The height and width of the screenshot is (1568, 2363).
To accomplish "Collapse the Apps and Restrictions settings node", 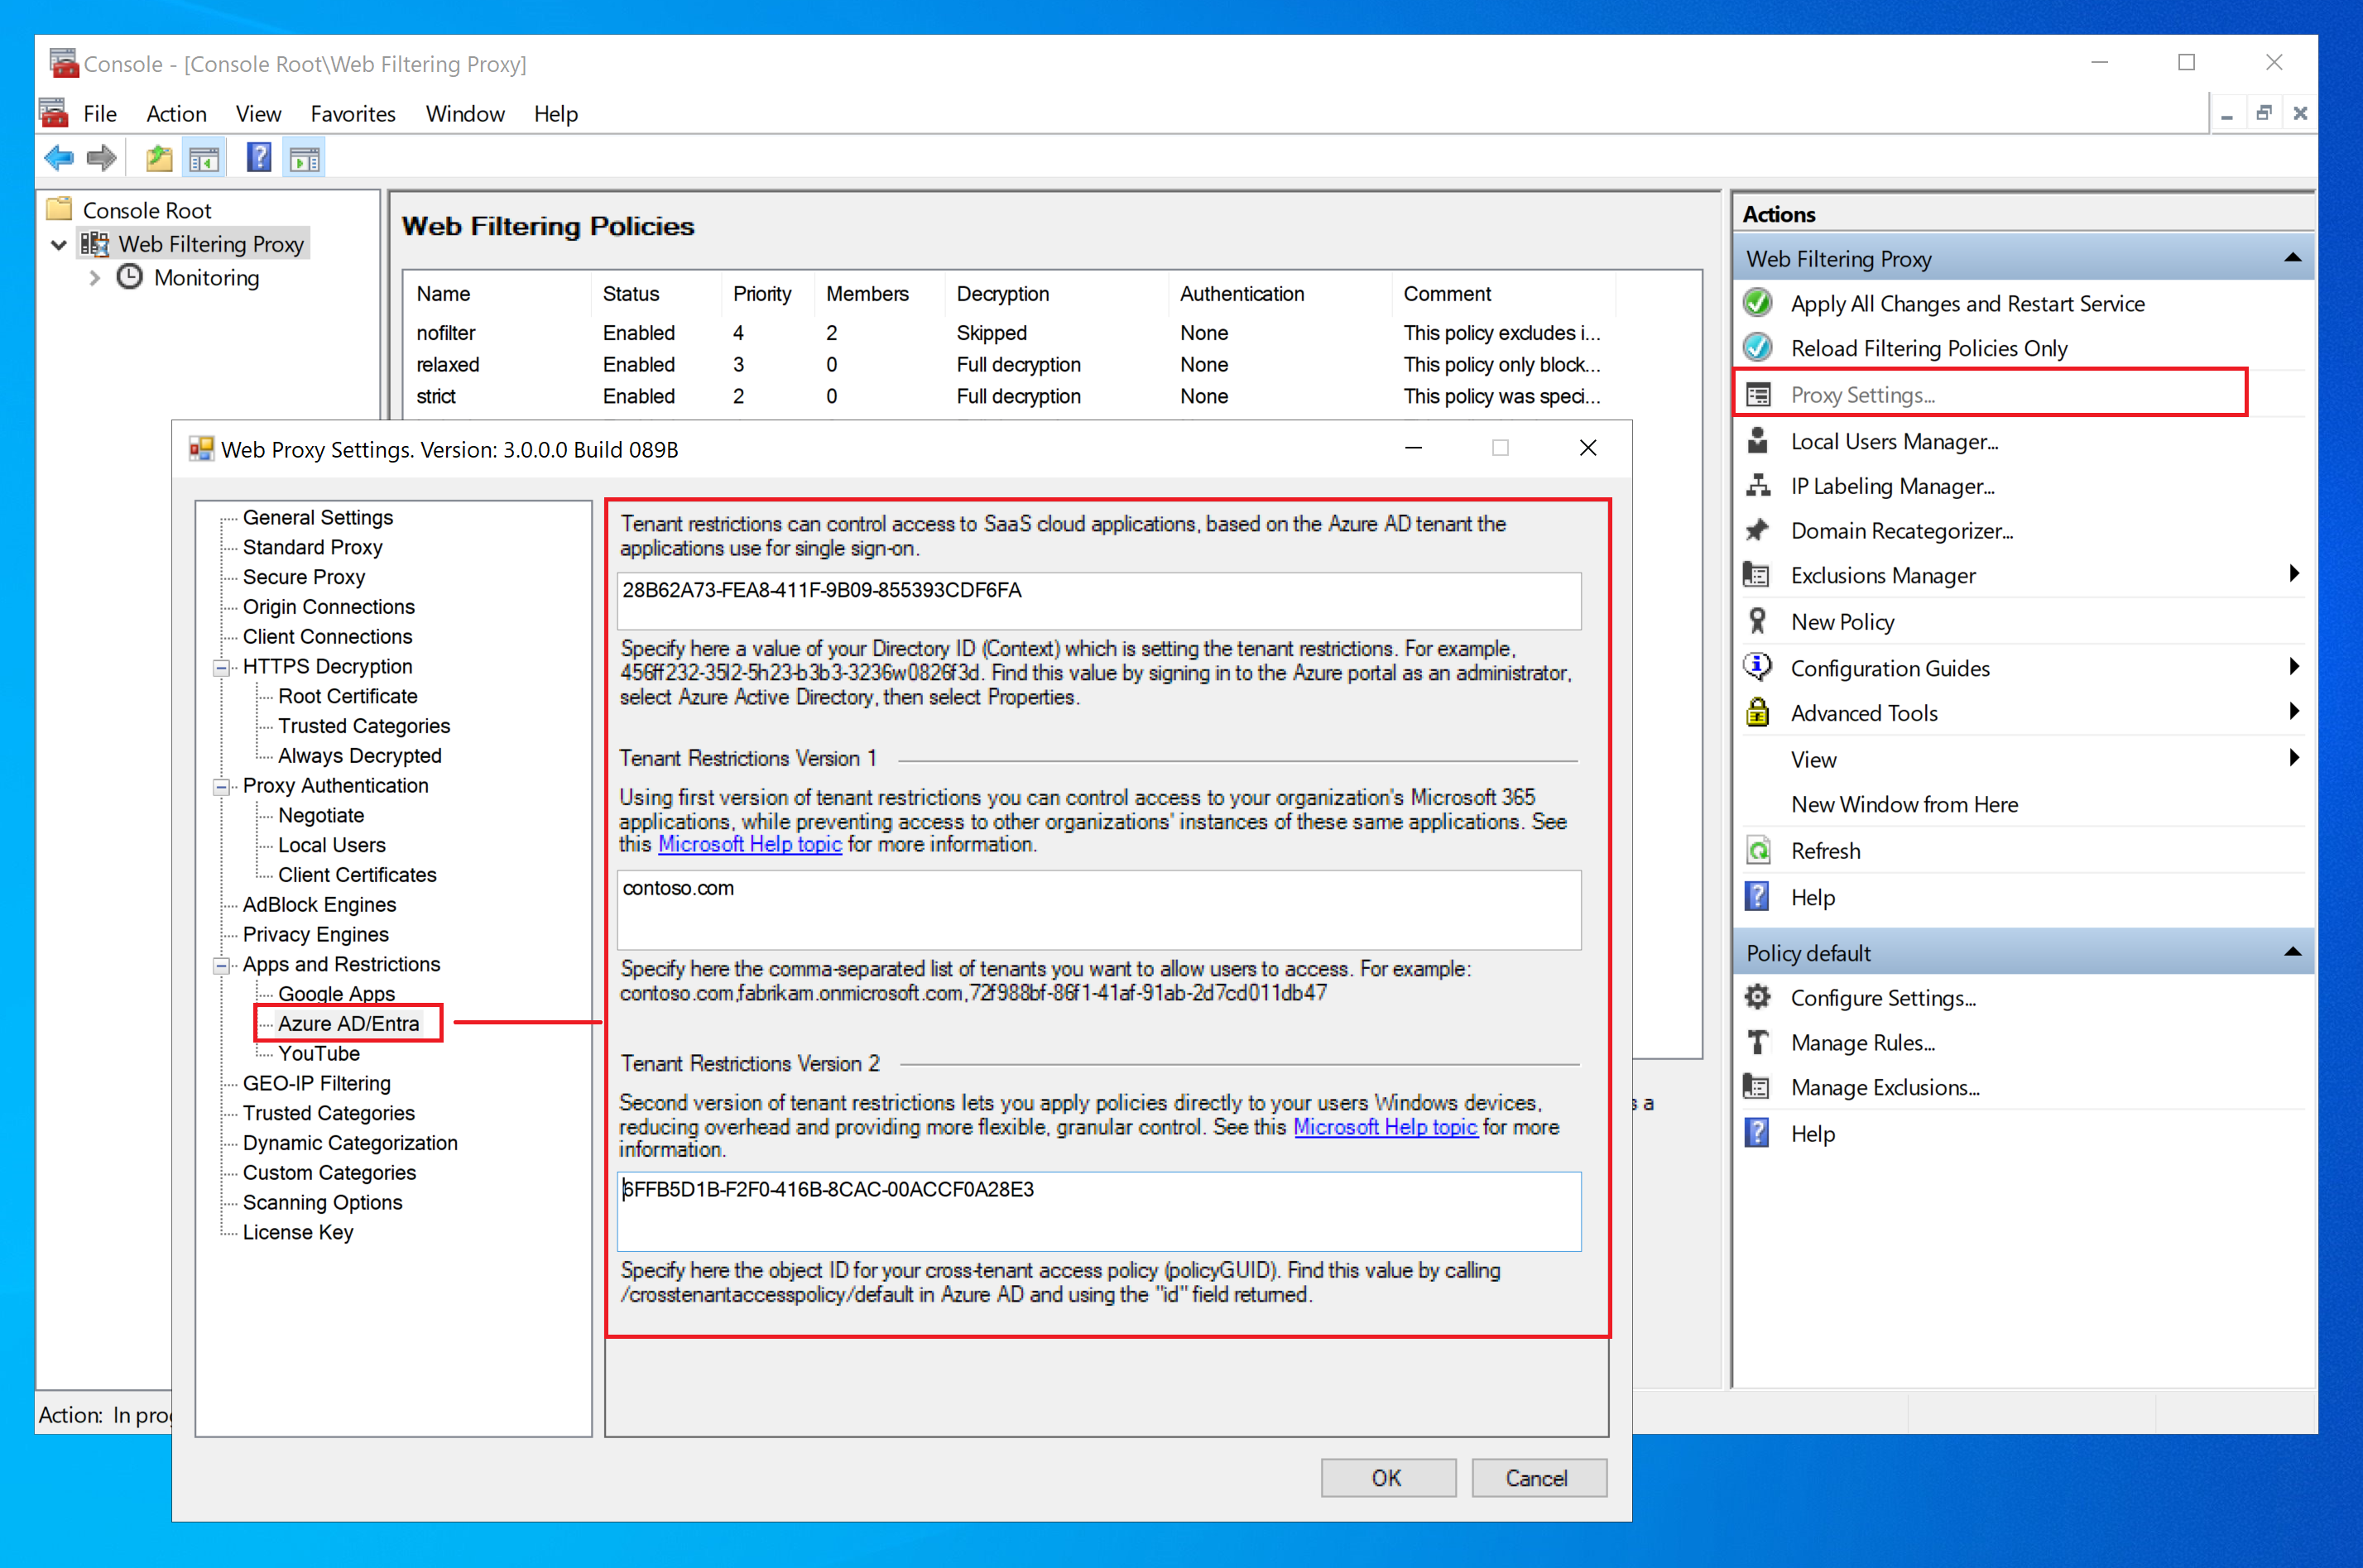I will point(221,965).
